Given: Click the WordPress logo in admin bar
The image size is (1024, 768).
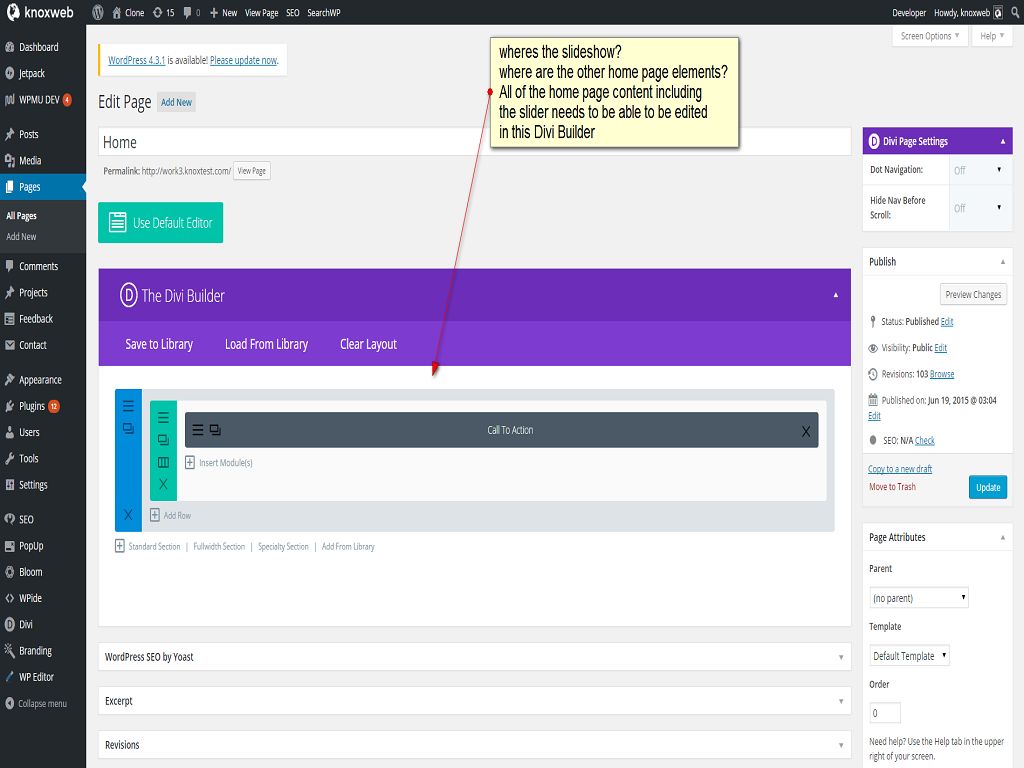Looking at the screenshot, I should pyautogui.click(x=98, y=12).
